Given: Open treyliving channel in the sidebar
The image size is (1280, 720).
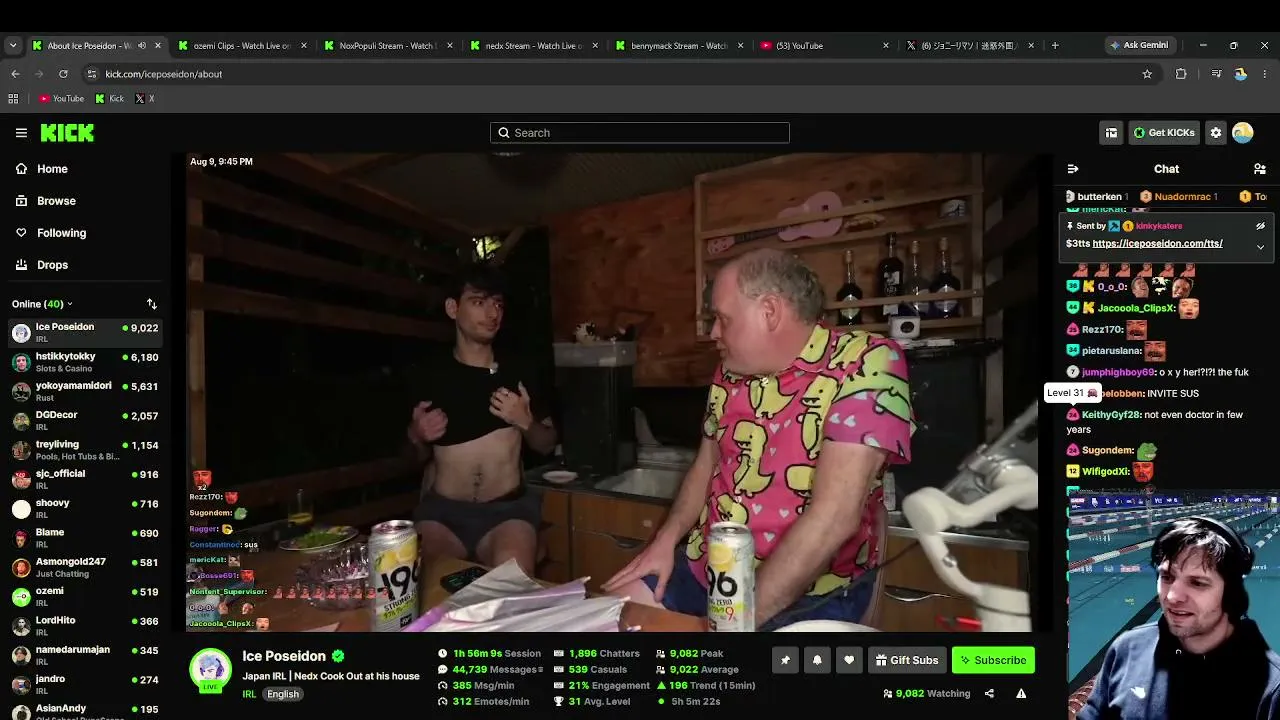Looking at the screenshot, I should [x=85, y=450].
